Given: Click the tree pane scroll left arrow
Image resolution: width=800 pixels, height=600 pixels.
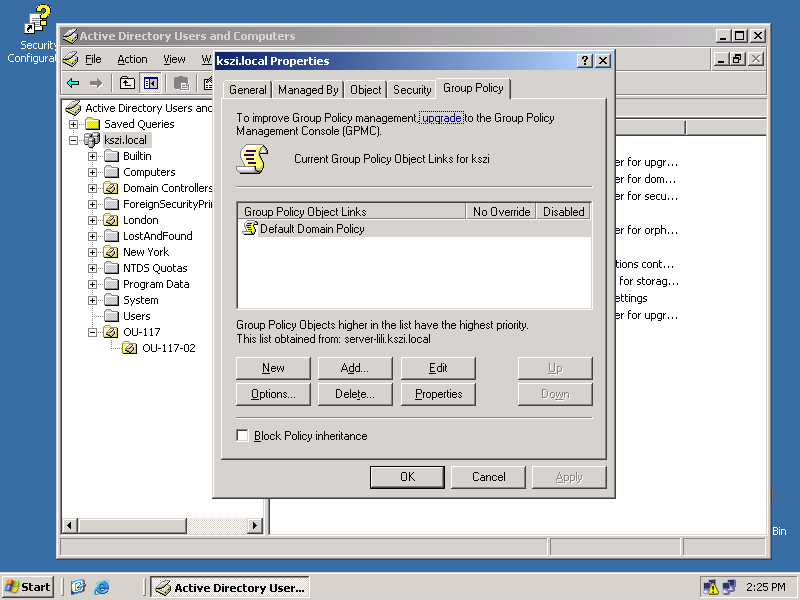Looking at the screenshot, I should click(70, 525).
